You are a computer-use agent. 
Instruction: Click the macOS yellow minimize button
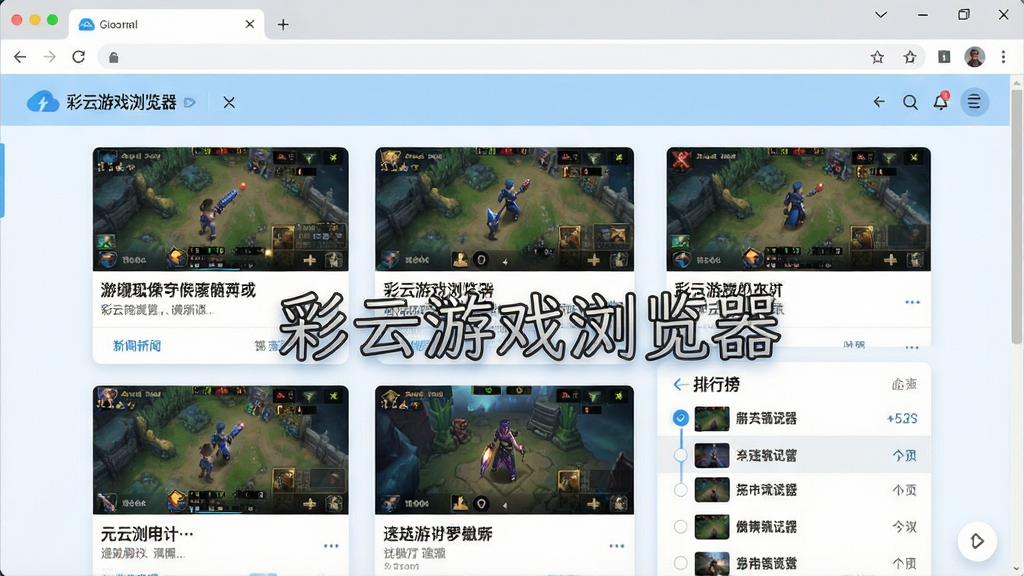coord(35,20)
